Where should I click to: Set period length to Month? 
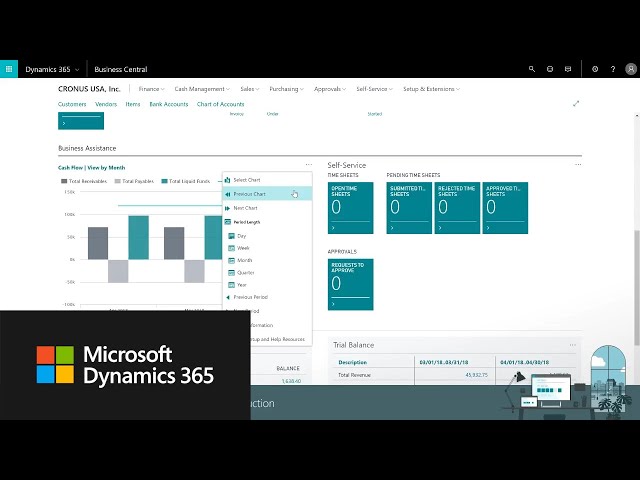[x=267, y=260]
